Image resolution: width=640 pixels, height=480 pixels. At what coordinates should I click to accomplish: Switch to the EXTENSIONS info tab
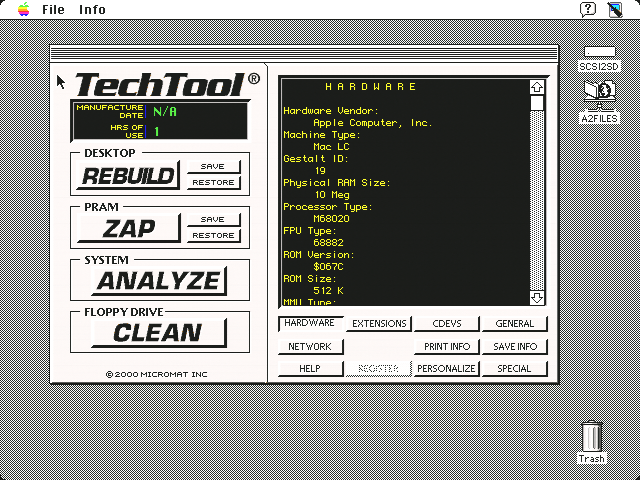coord(379,324)
